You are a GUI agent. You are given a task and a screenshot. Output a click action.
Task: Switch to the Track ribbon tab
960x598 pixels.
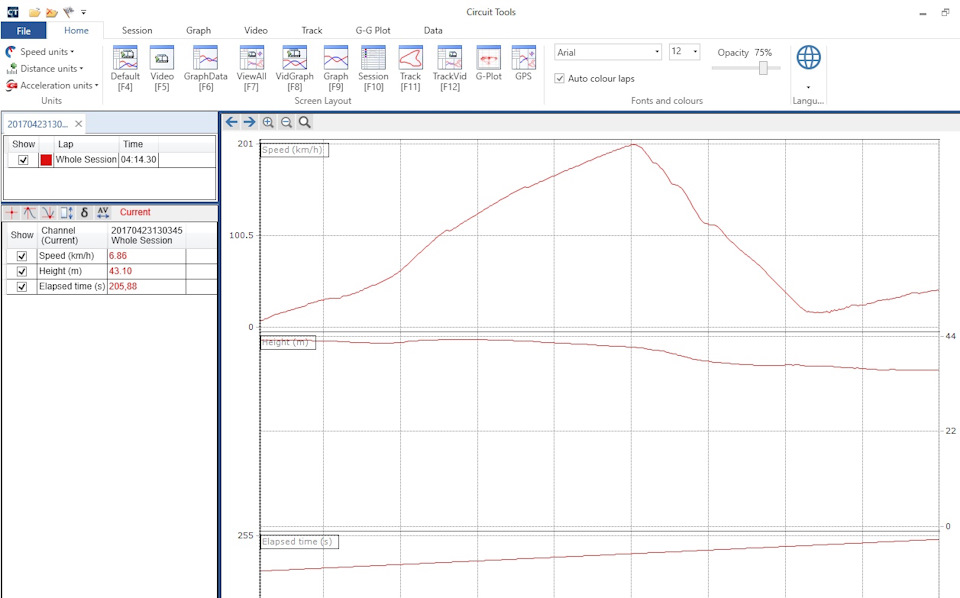[312, 31]
